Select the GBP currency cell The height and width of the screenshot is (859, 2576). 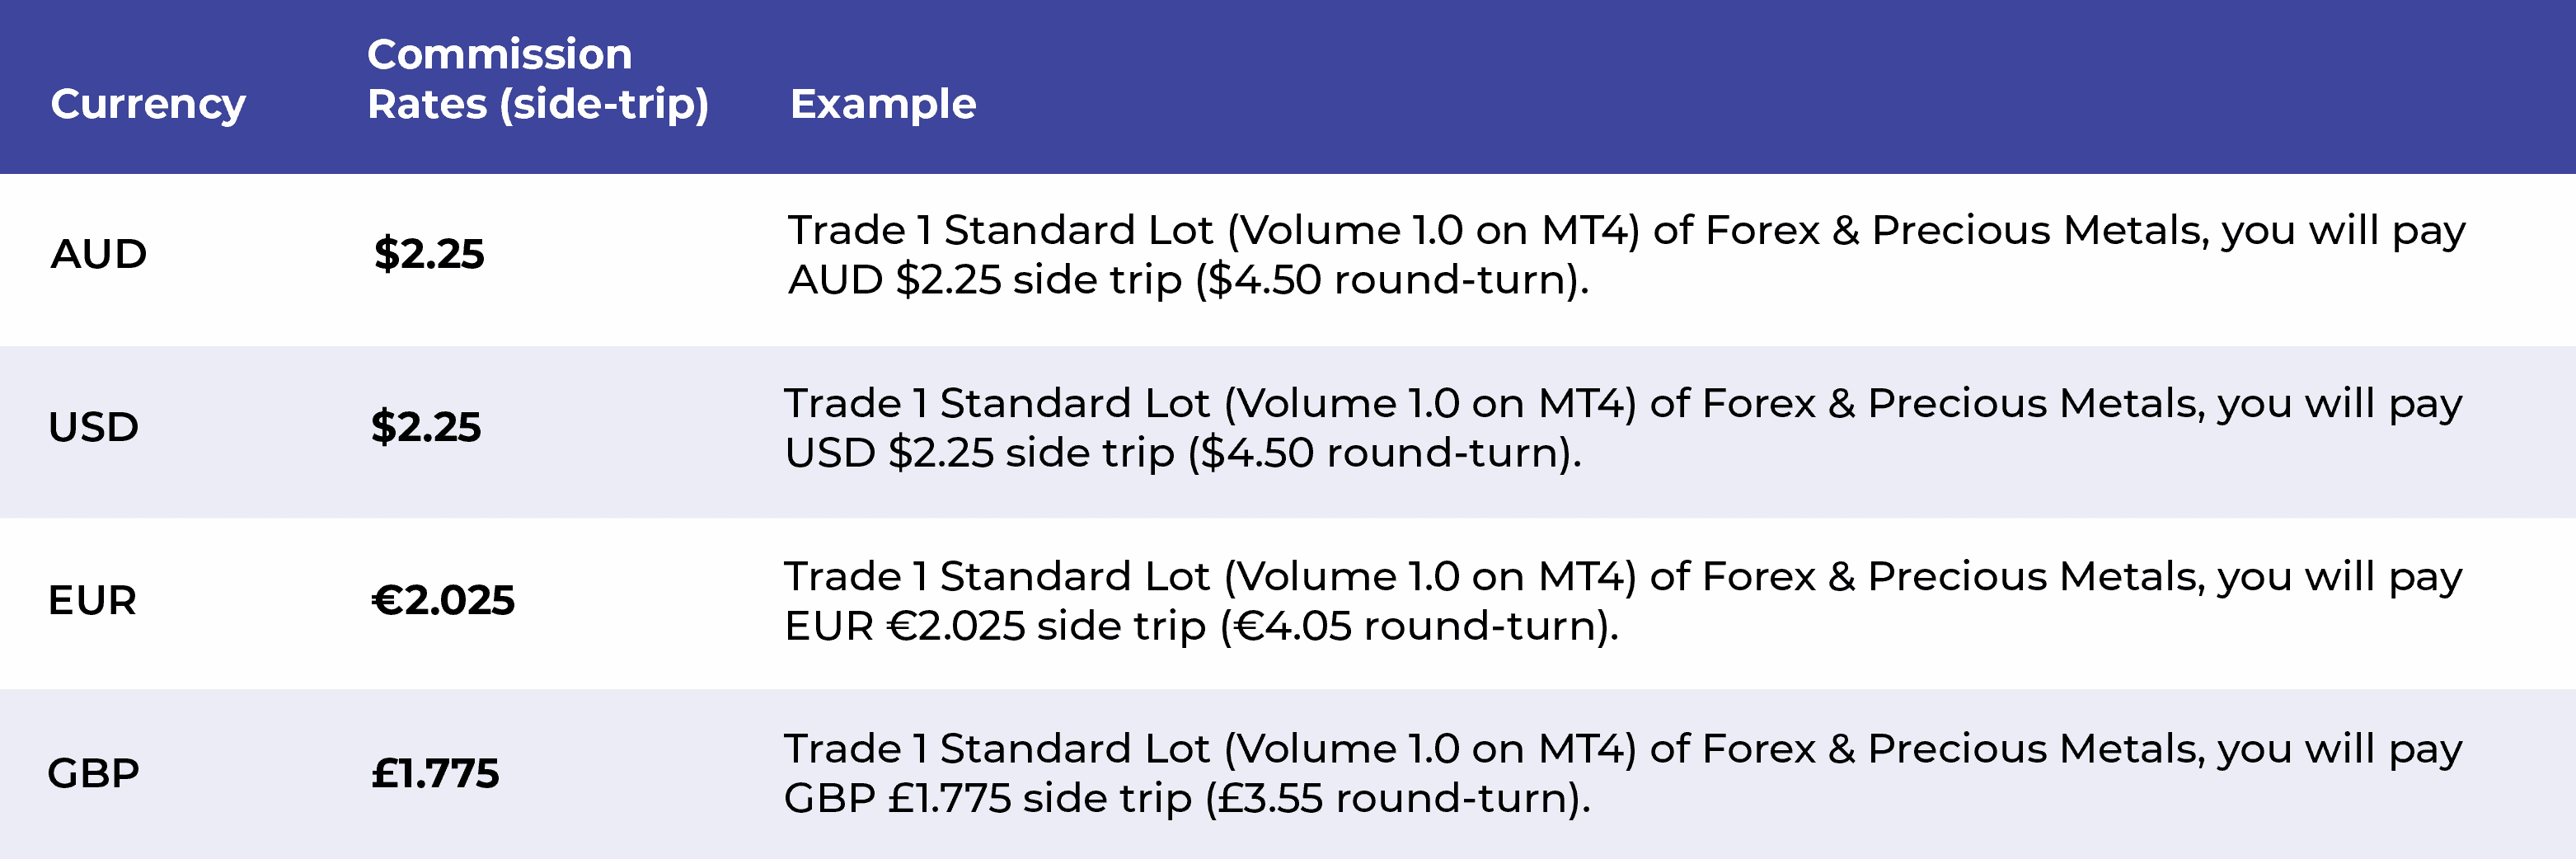93,773
